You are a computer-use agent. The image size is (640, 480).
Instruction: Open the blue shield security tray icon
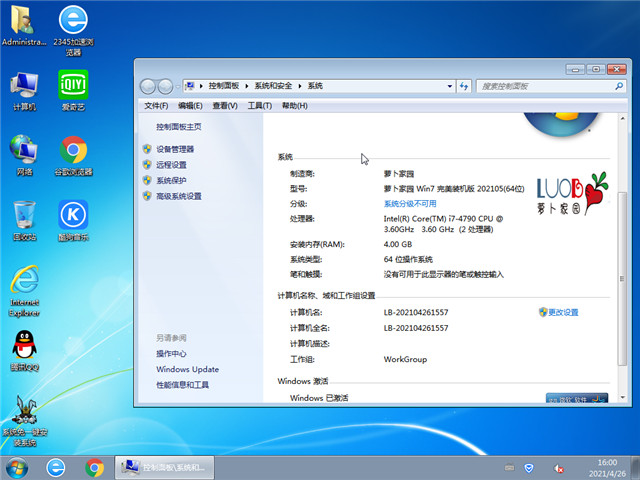(x=529, y=468)
